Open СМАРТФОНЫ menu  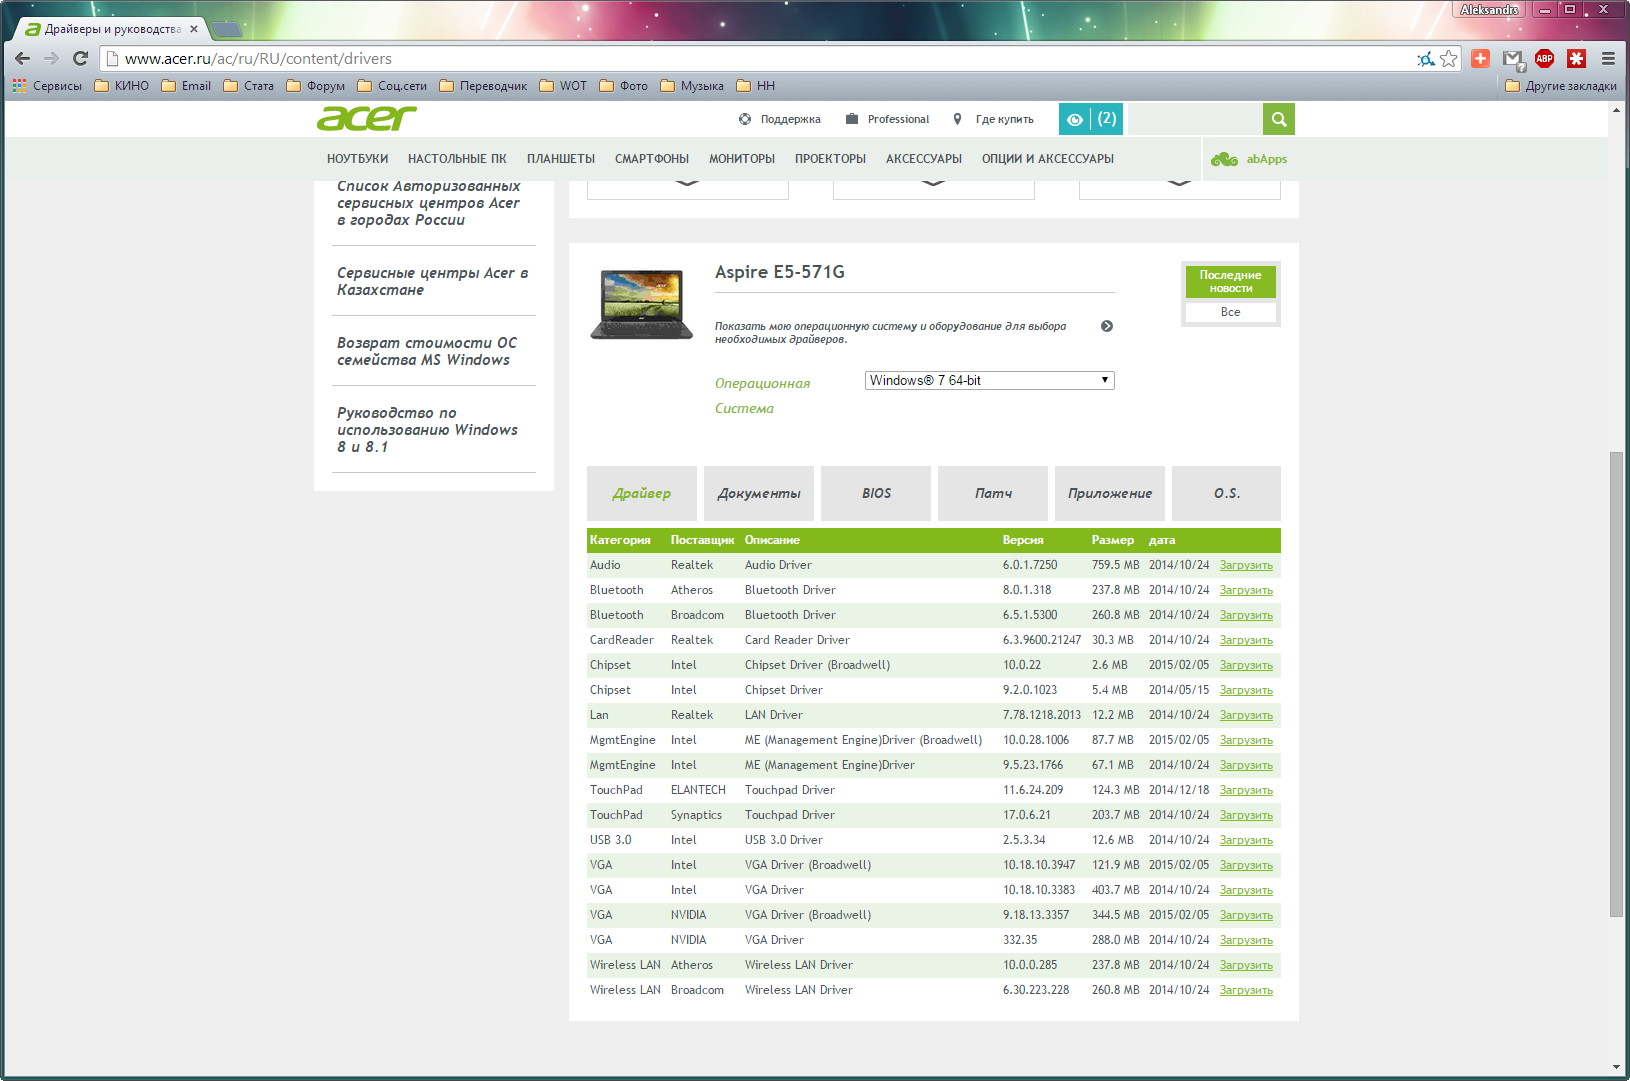(652, 159)
